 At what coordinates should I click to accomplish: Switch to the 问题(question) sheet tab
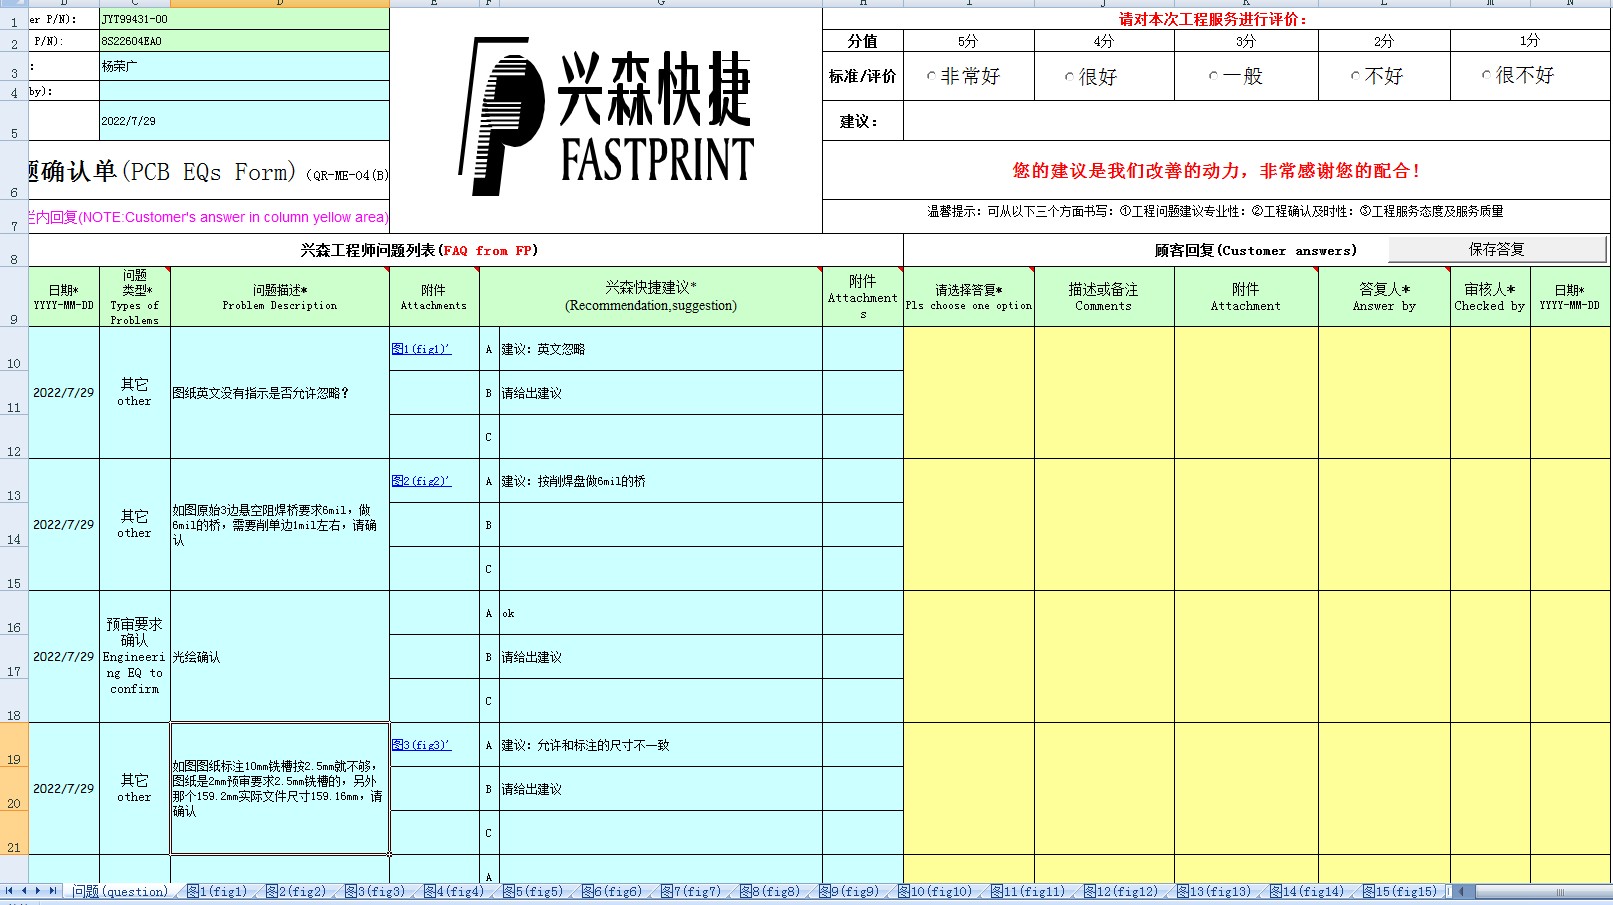pos(120,891)
